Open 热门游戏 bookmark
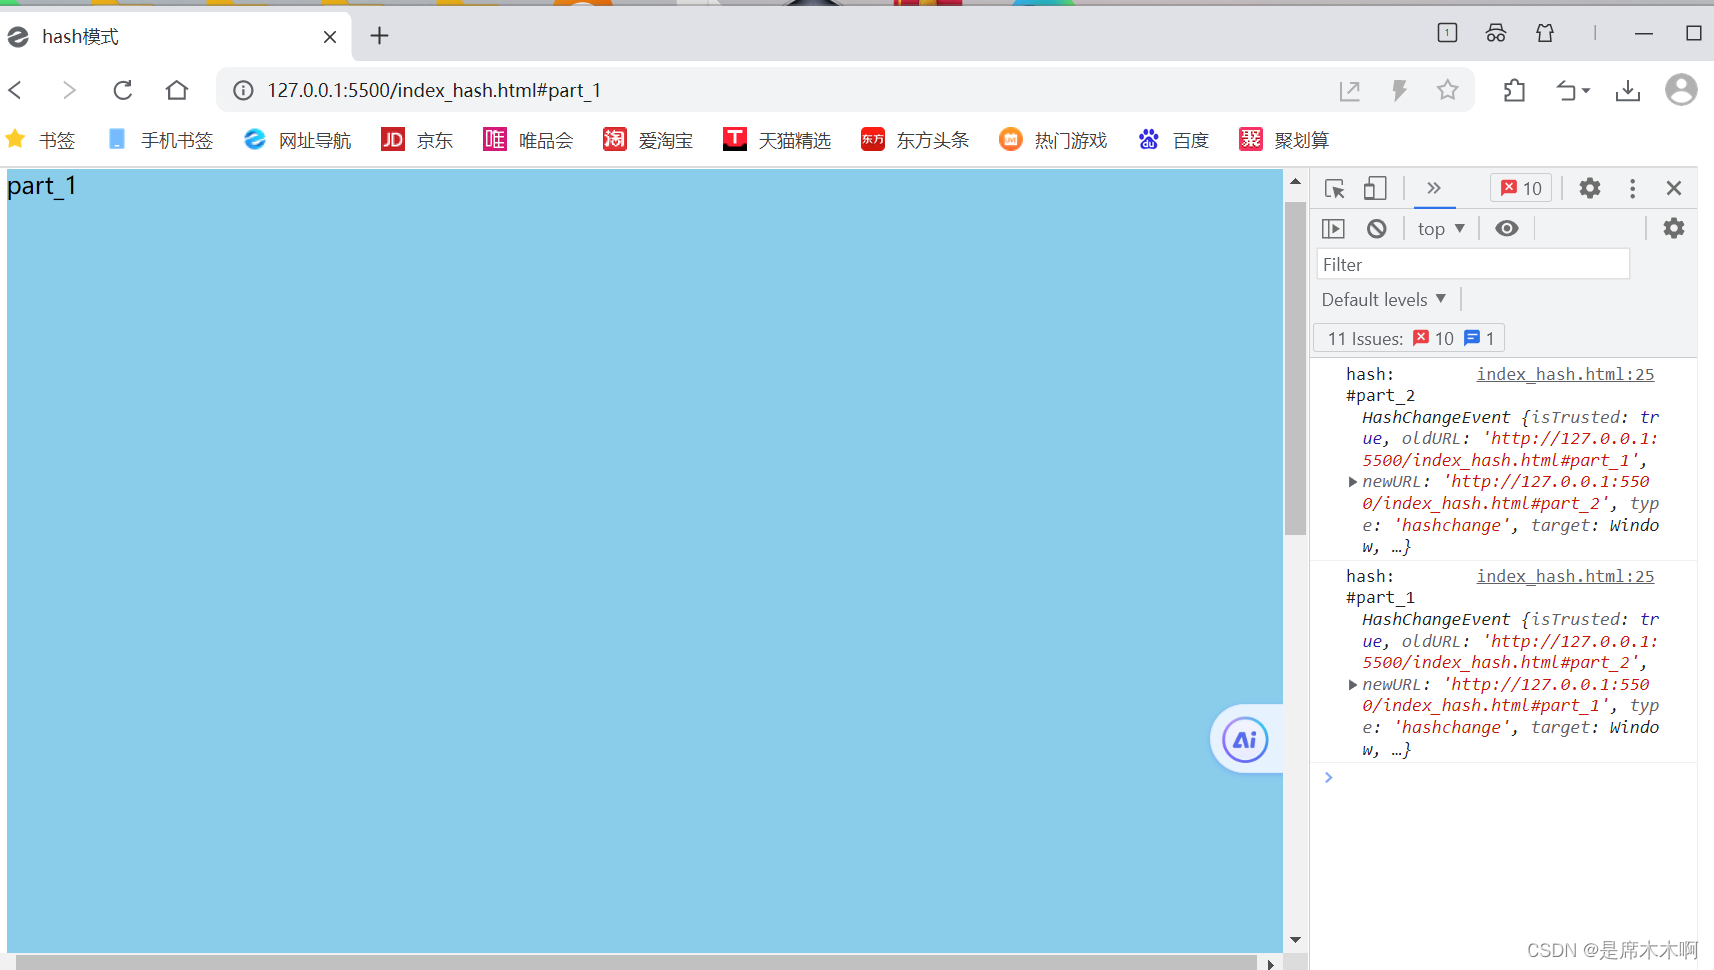This screenshot has width=1714, height=970. [1053, 140]
